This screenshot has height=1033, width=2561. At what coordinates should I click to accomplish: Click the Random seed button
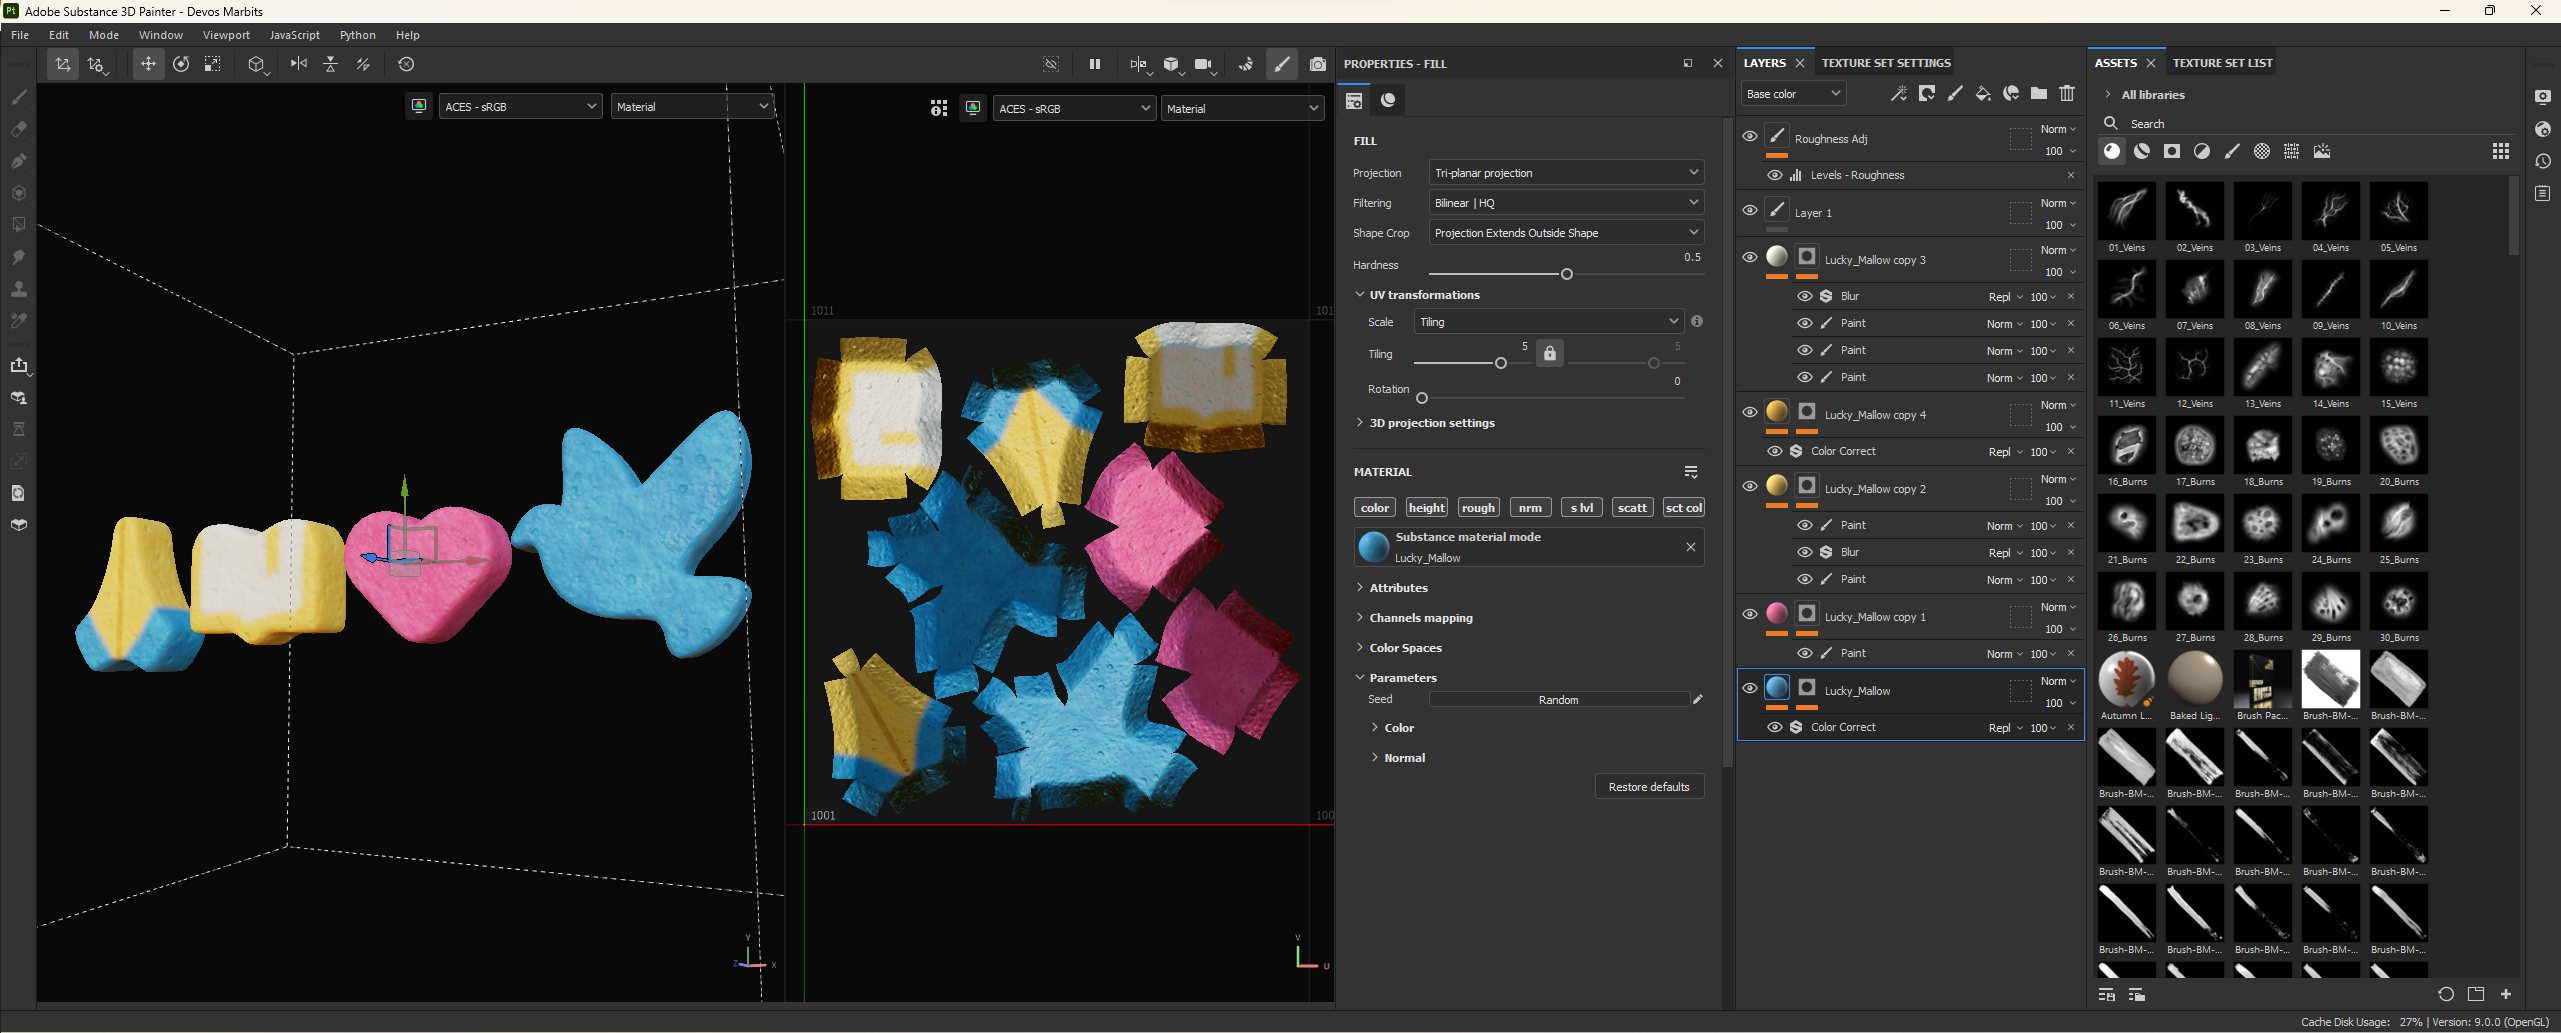tap(1558, 700)
